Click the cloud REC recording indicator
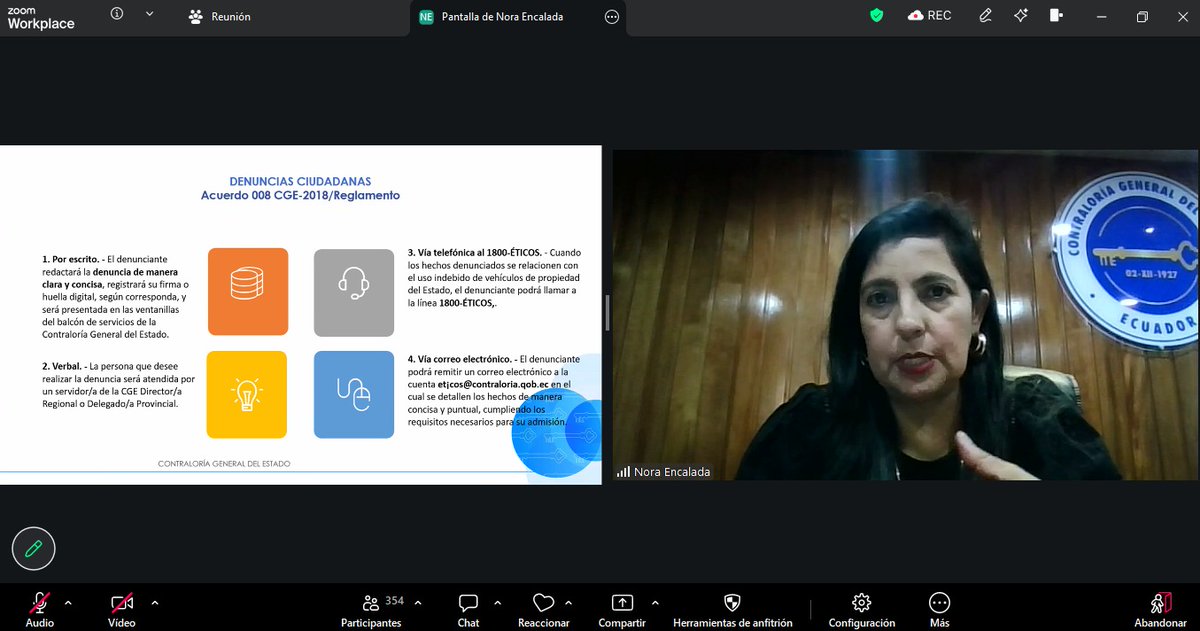 pos(929,16)
